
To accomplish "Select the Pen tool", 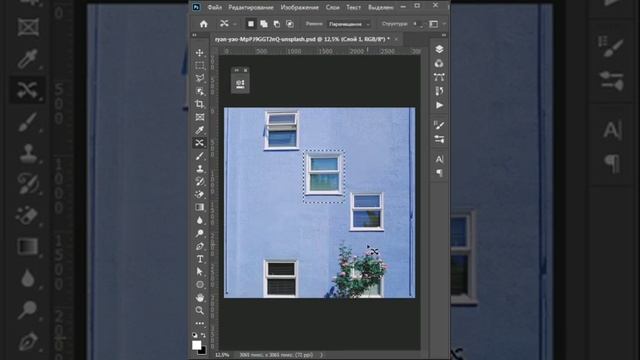I will (x=200, y=246).
